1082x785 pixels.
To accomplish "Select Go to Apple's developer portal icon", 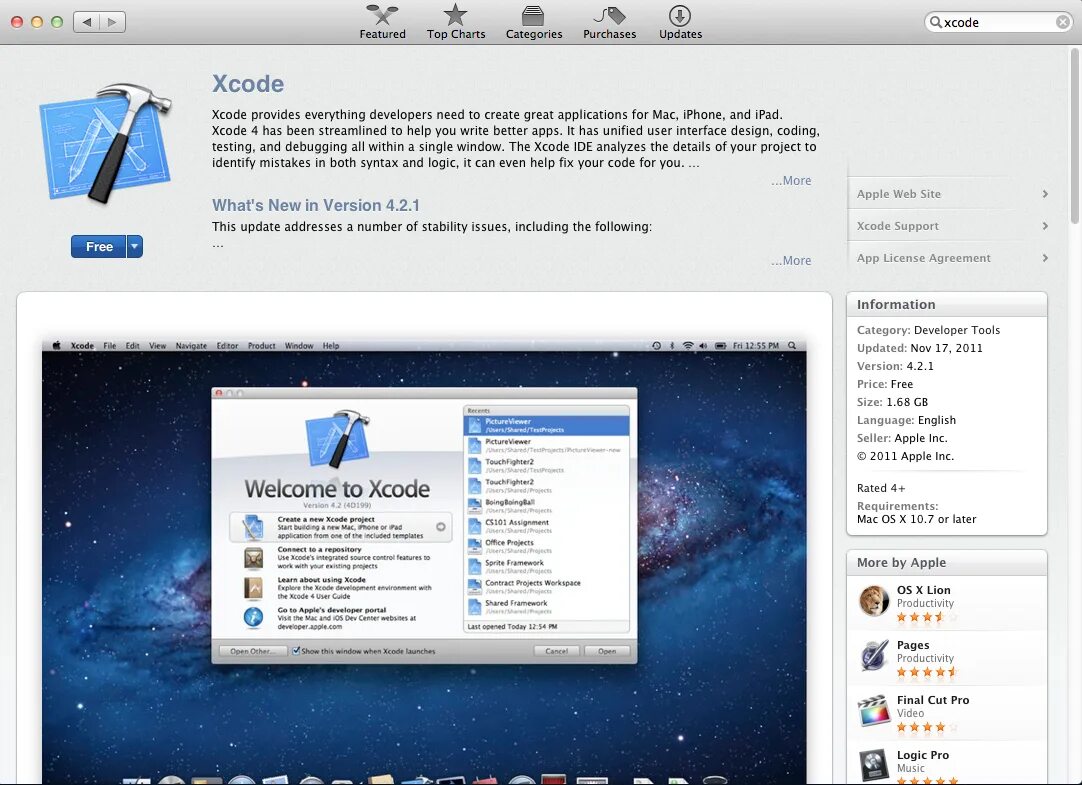I will 253,617.
